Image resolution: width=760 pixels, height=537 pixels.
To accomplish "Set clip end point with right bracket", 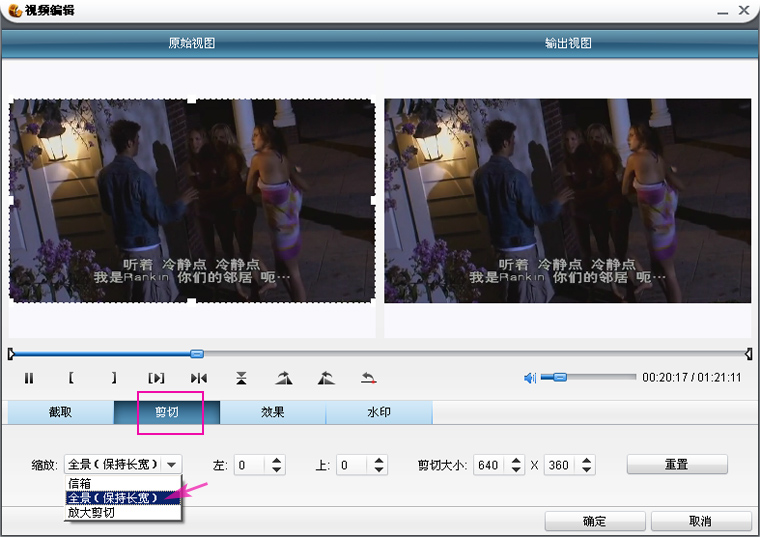I will point(114,378).
